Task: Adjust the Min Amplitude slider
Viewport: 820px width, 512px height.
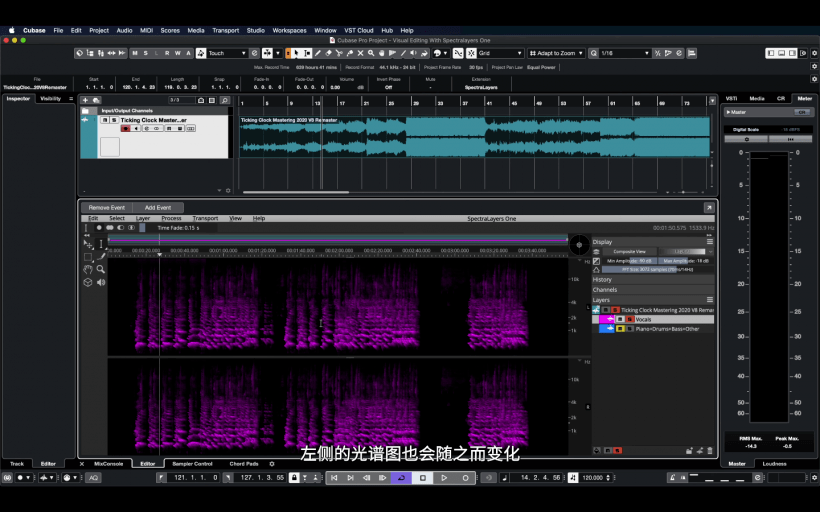Action: pos(630,261)
